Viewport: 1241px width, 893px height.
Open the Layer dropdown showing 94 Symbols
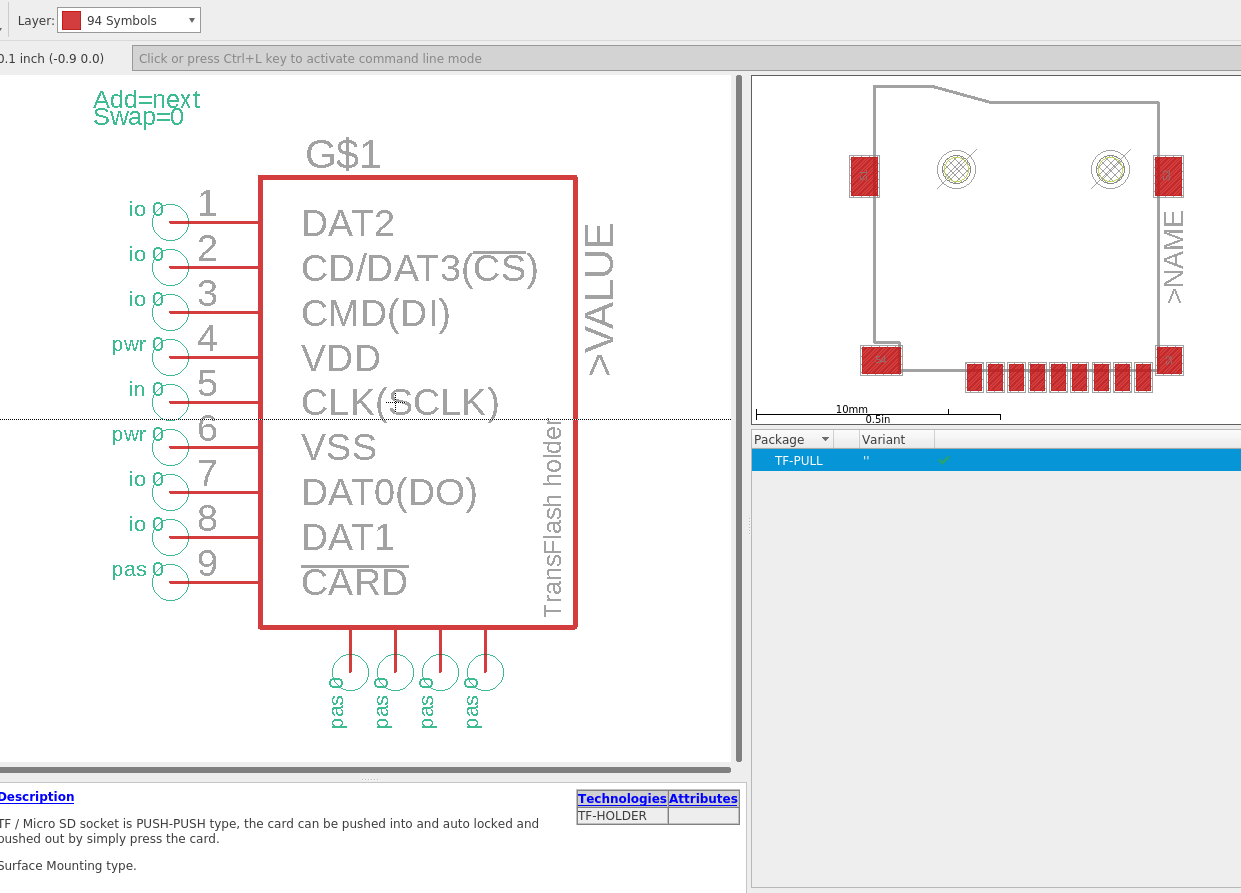(129, 20)
